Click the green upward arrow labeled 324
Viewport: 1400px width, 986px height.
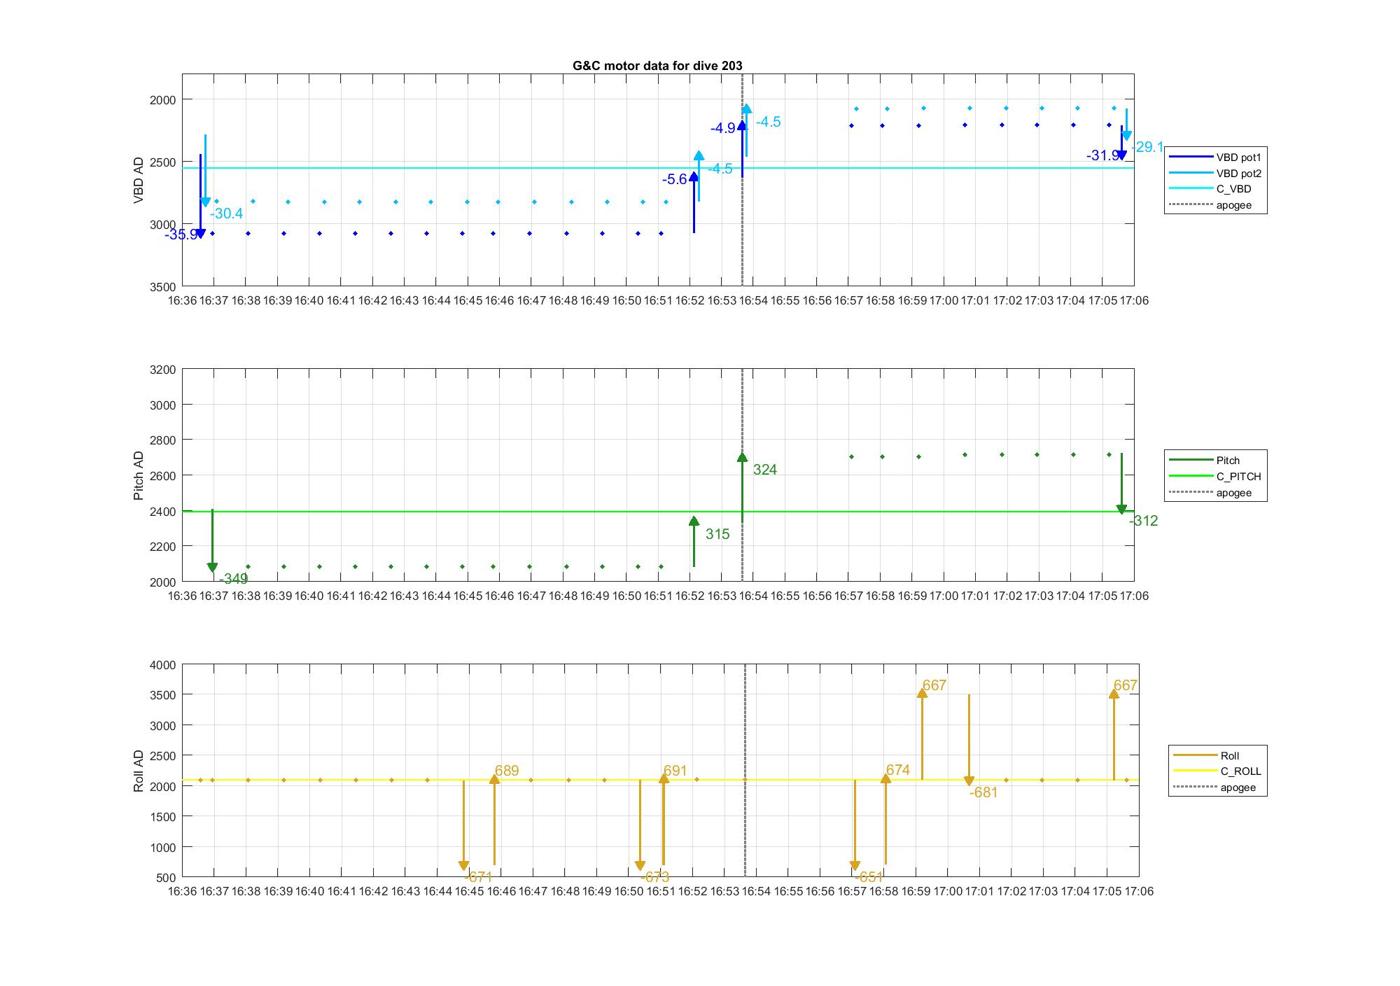[742, 488]
